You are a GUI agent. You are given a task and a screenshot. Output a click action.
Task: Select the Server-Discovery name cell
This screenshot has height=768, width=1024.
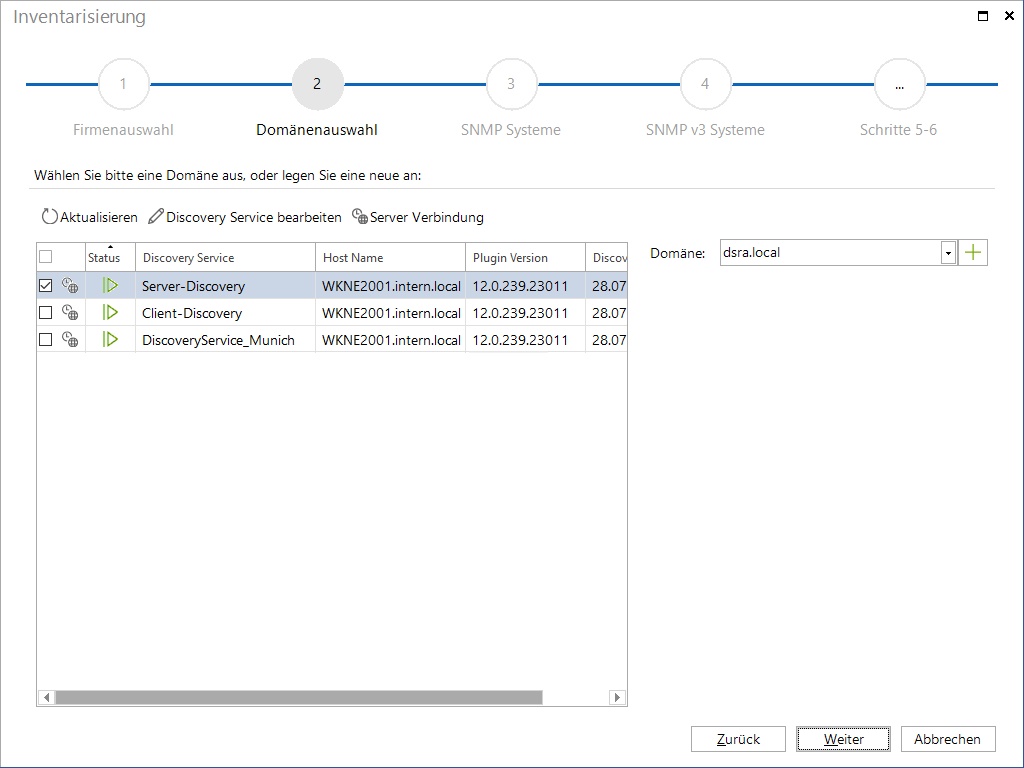(x=225, y=286)
